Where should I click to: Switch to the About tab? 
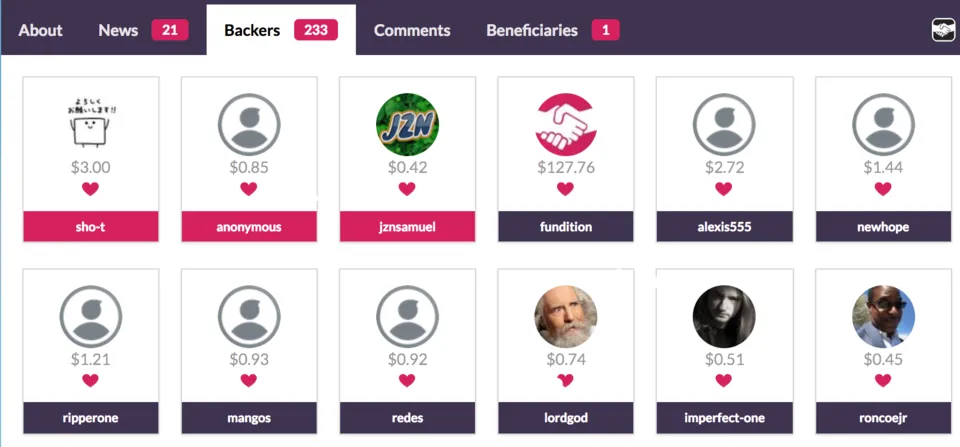click(x=40, y=30)
